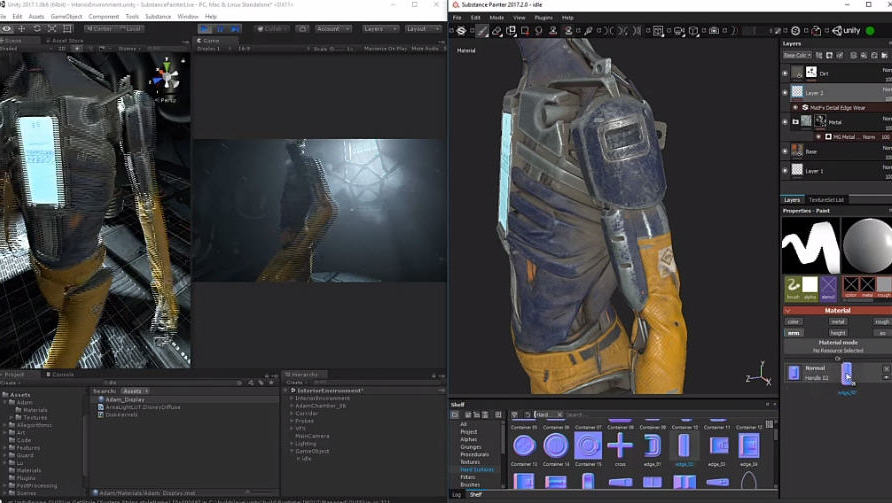
Task: Open the Unity Account dropdown
Action: click(333, 28)
